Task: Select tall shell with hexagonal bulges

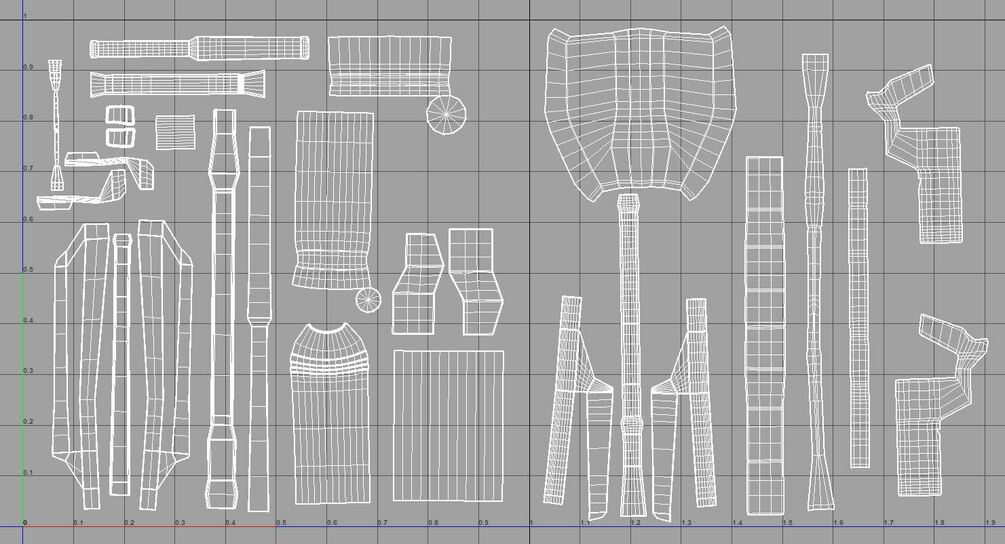Action: point(223,309)
